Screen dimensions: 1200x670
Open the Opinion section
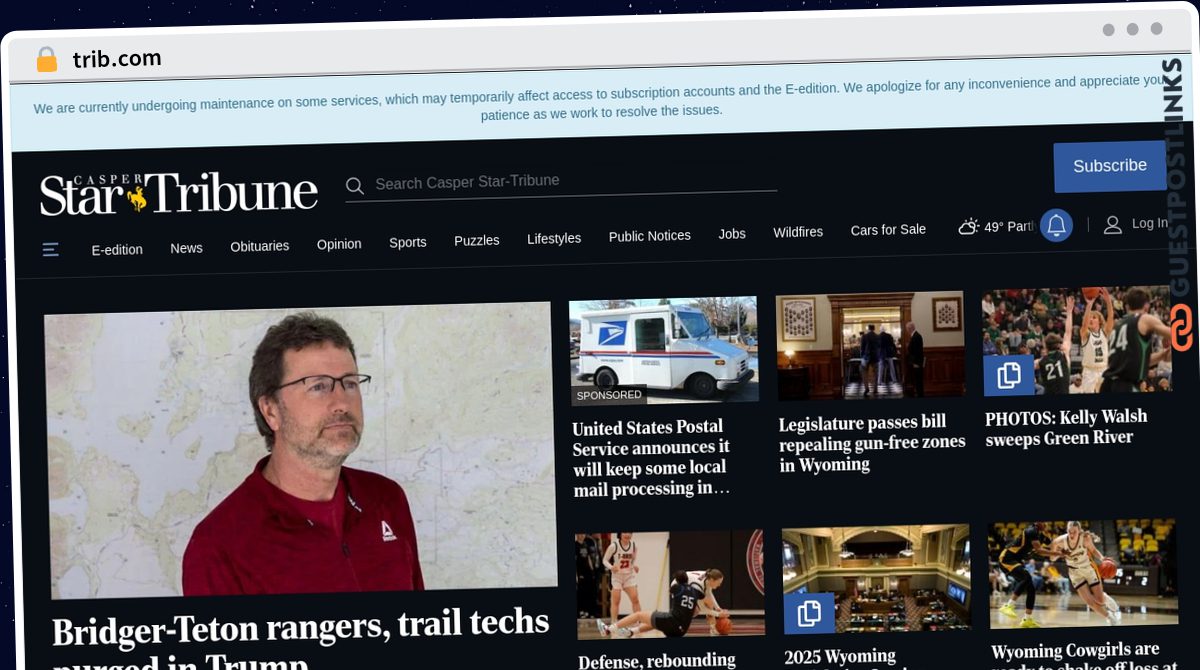tap(339, 243)
